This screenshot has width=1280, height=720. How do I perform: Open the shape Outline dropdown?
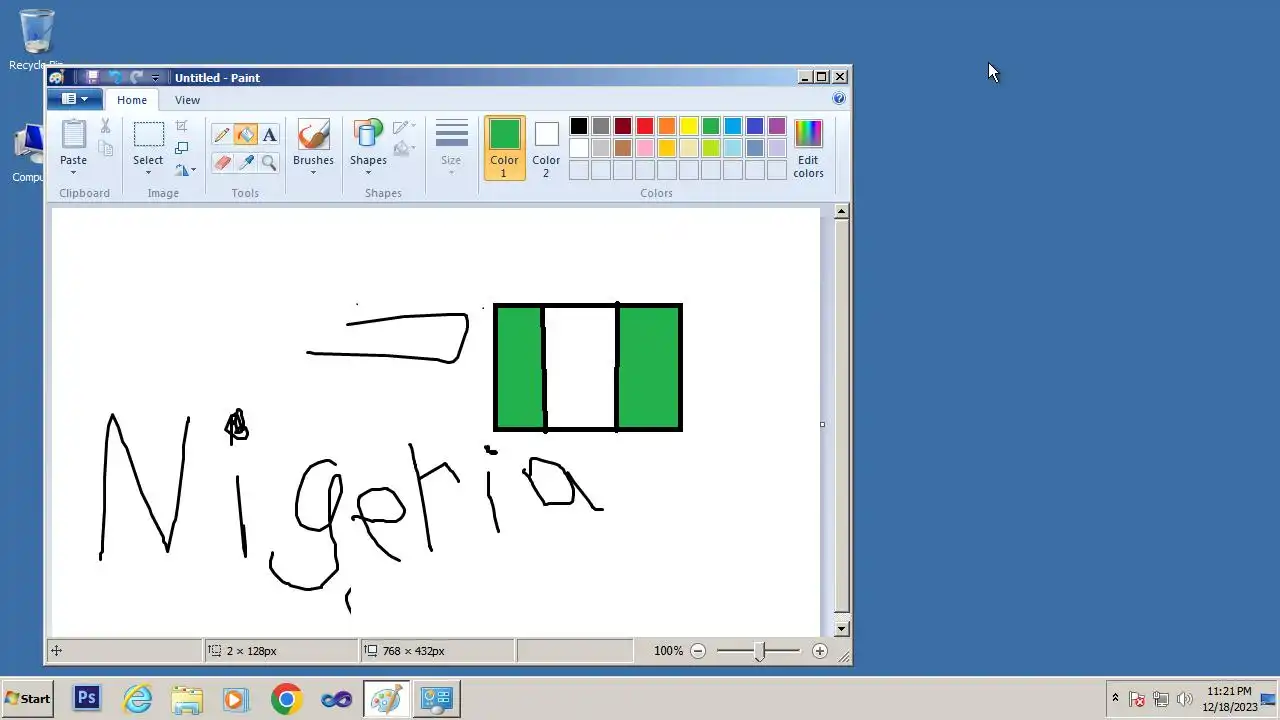coord(404,127)
